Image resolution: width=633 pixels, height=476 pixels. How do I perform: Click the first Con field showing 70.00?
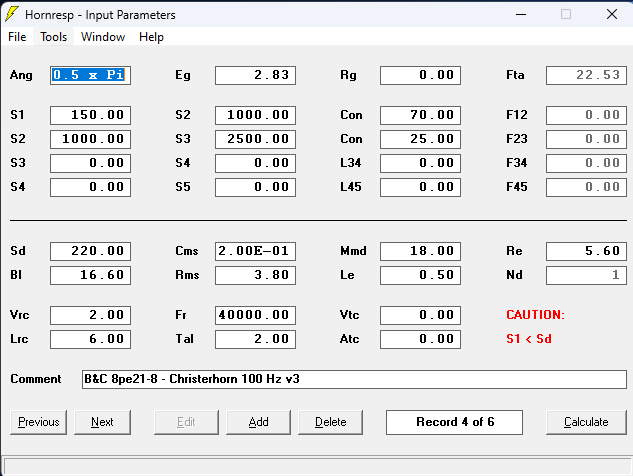(420, 115)
